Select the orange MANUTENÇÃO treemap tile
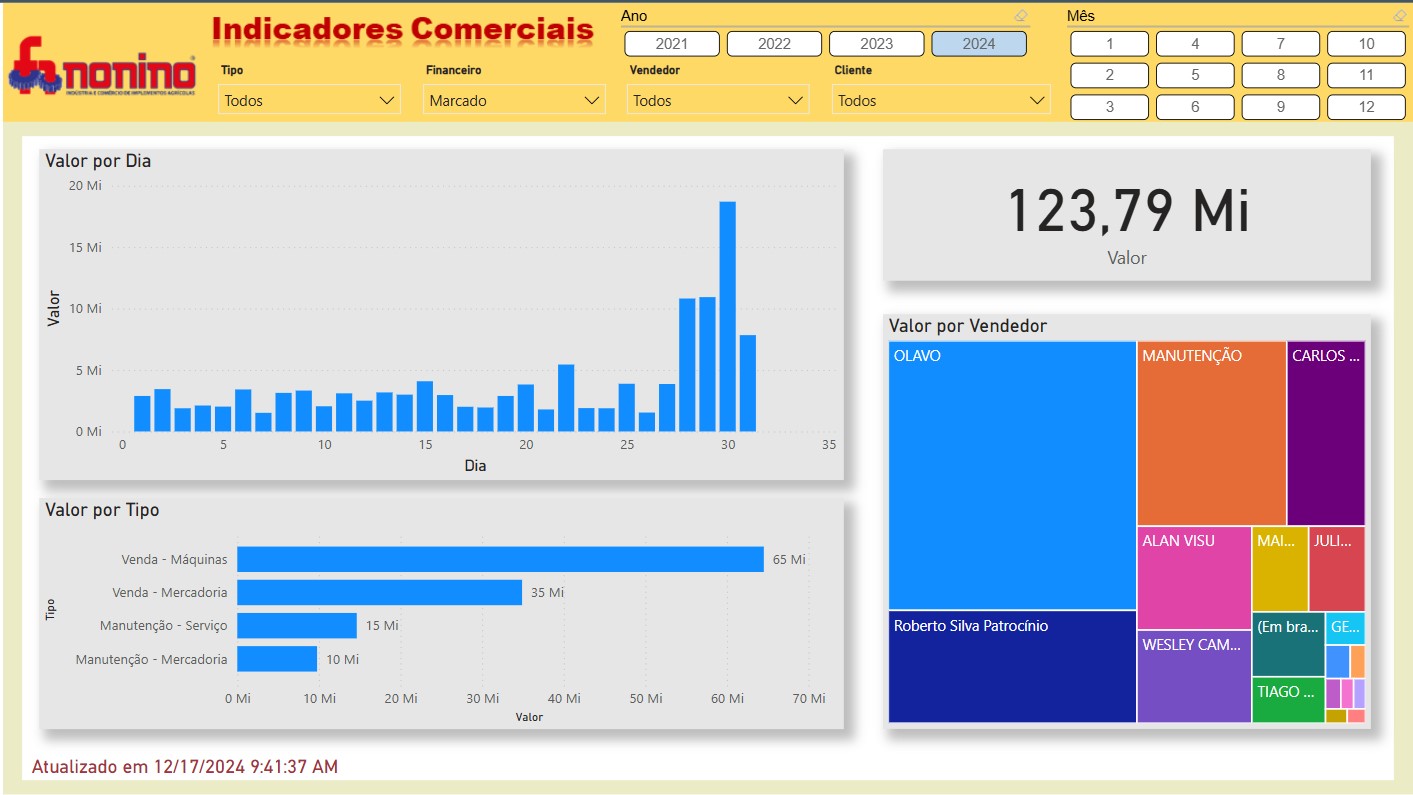The width and height of the screenshot is (1413, 795). 1211,433
